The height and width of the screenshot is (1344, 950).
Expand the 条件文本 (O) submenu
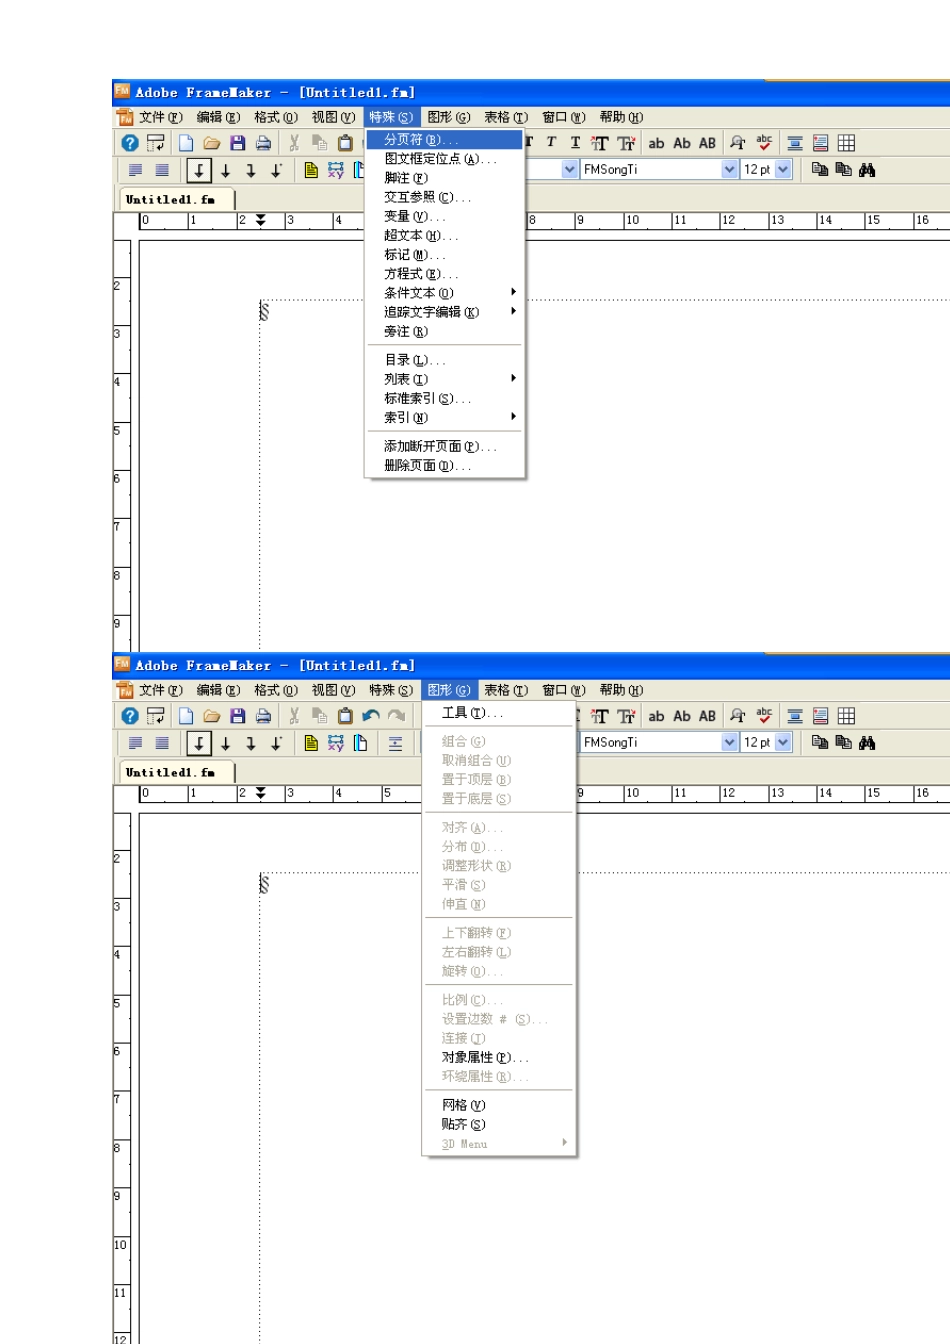pos(445,293)
